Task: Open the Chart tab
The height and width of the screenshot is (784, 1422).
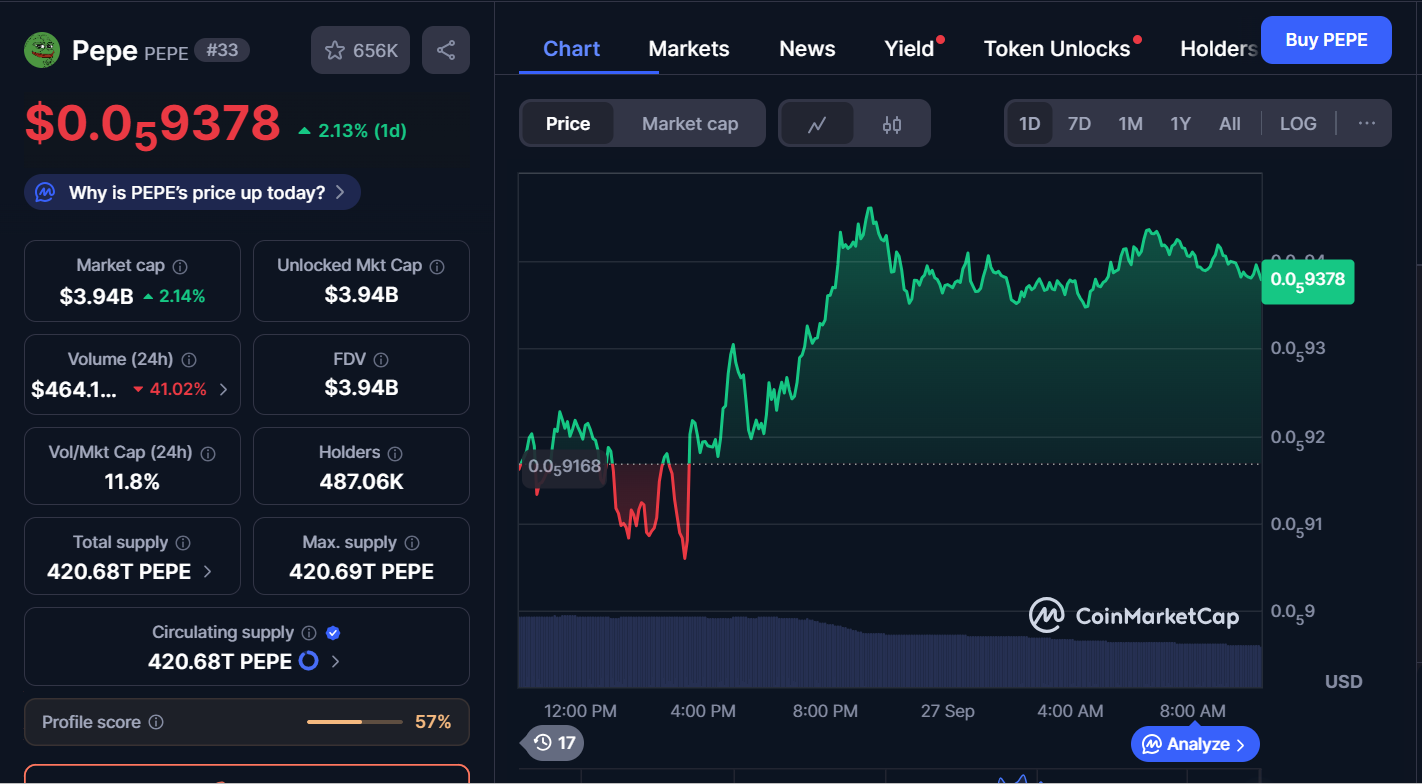Action: [572, 49]
